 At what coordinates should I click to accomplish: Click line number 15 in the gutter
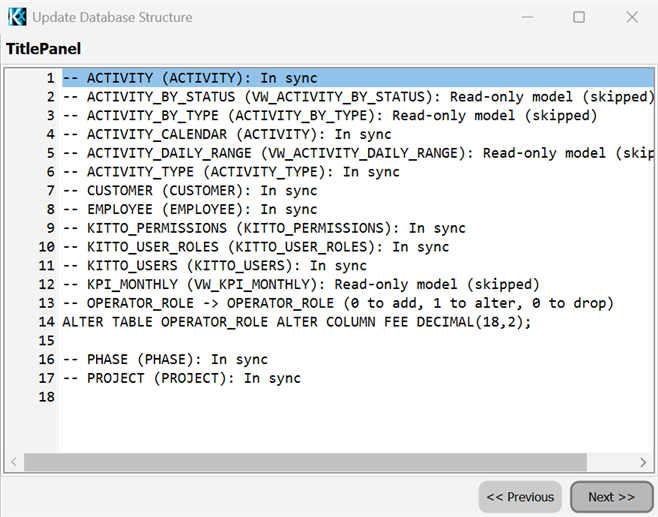click(x=47, y=340)
